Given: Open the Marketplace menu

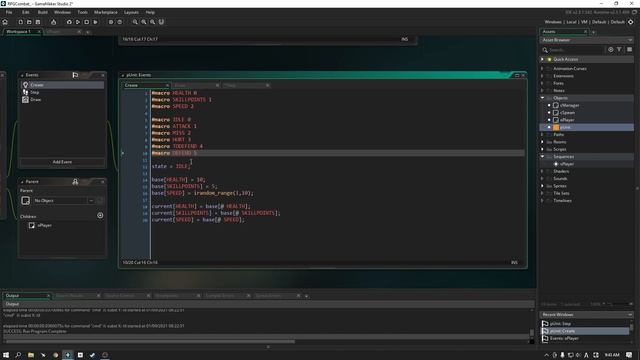Looking at the screenshot, I should 106,12.
